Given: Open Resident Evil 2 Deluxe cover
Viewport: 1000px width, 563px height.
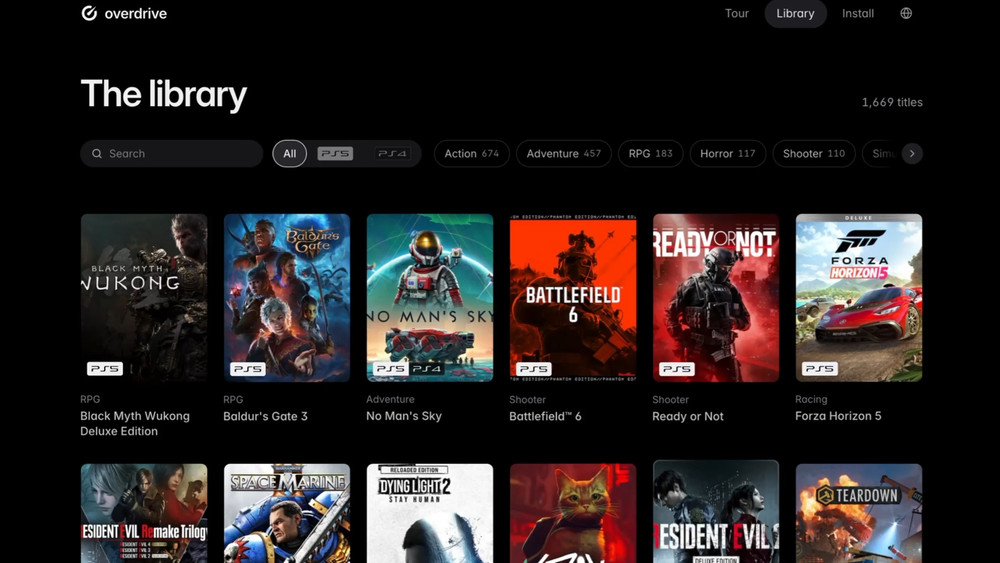Looking at the screenshot, I should click(x=716, y=512).
